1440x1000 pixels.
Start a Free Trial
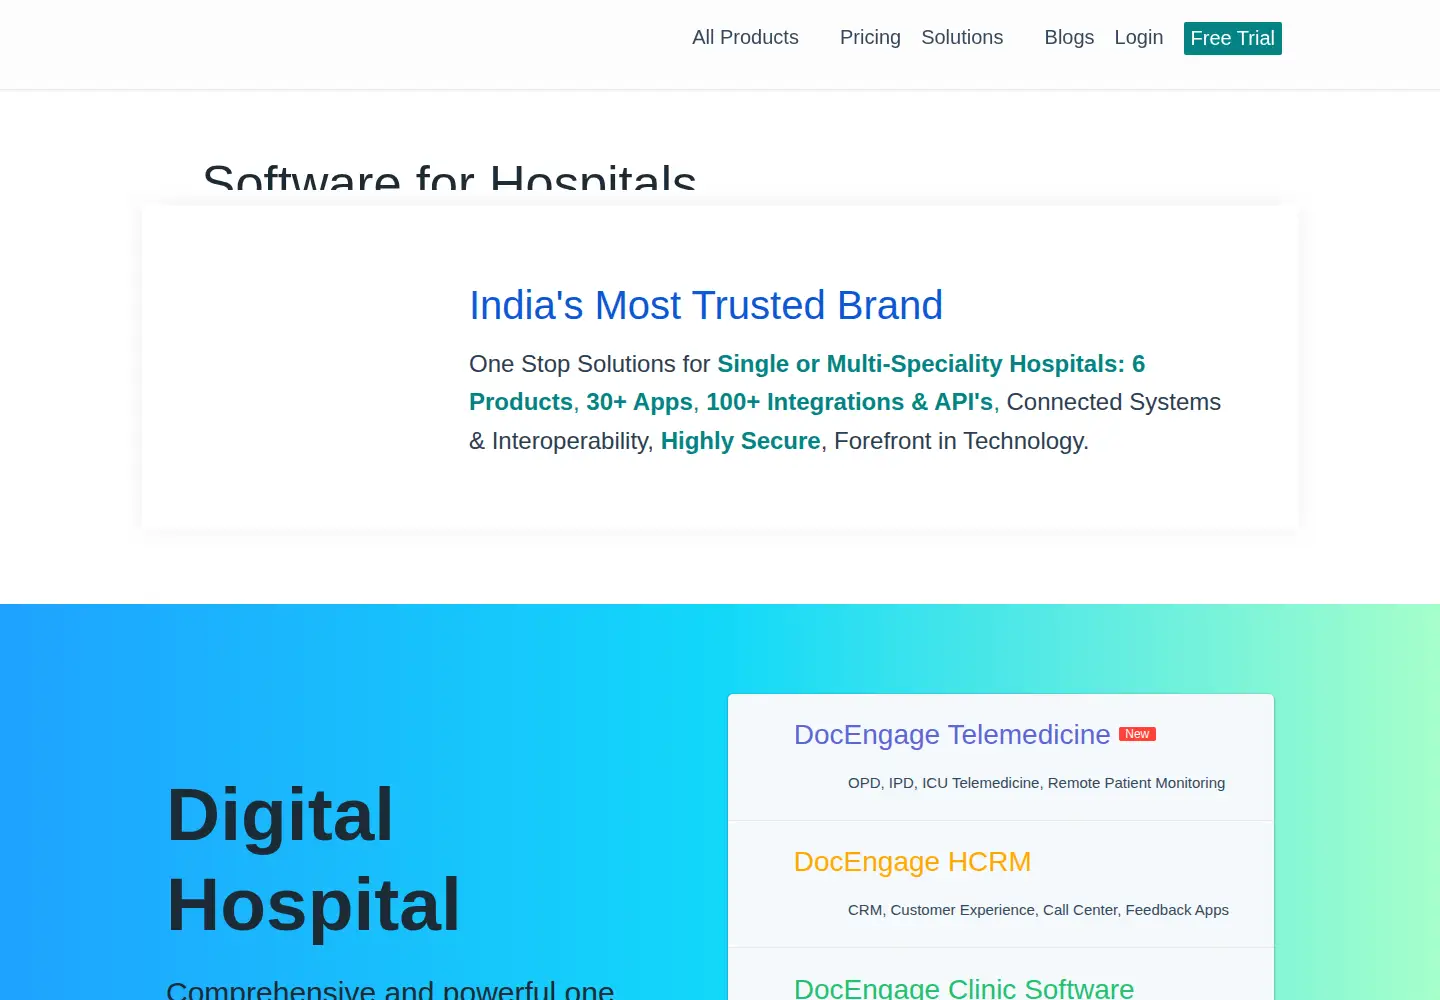(1232, 38)
